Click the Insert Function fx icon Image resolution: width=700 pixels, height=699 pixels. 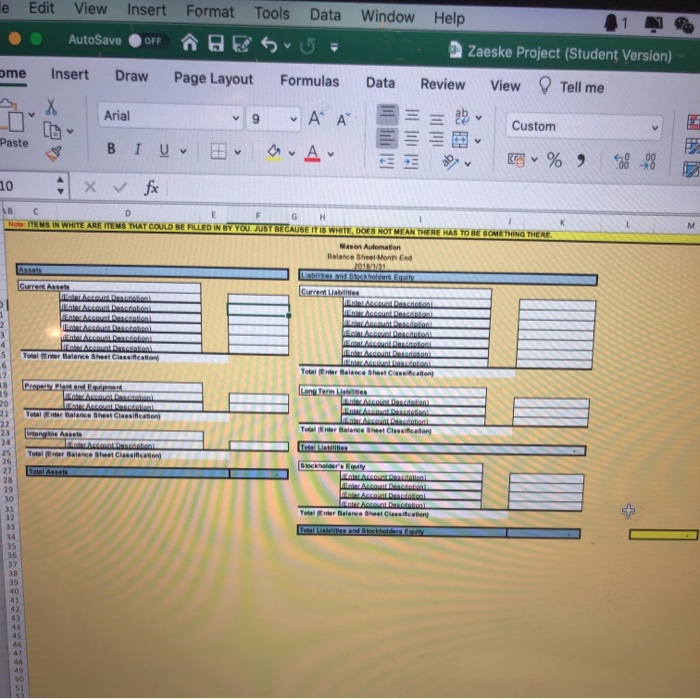click(151, 188)
